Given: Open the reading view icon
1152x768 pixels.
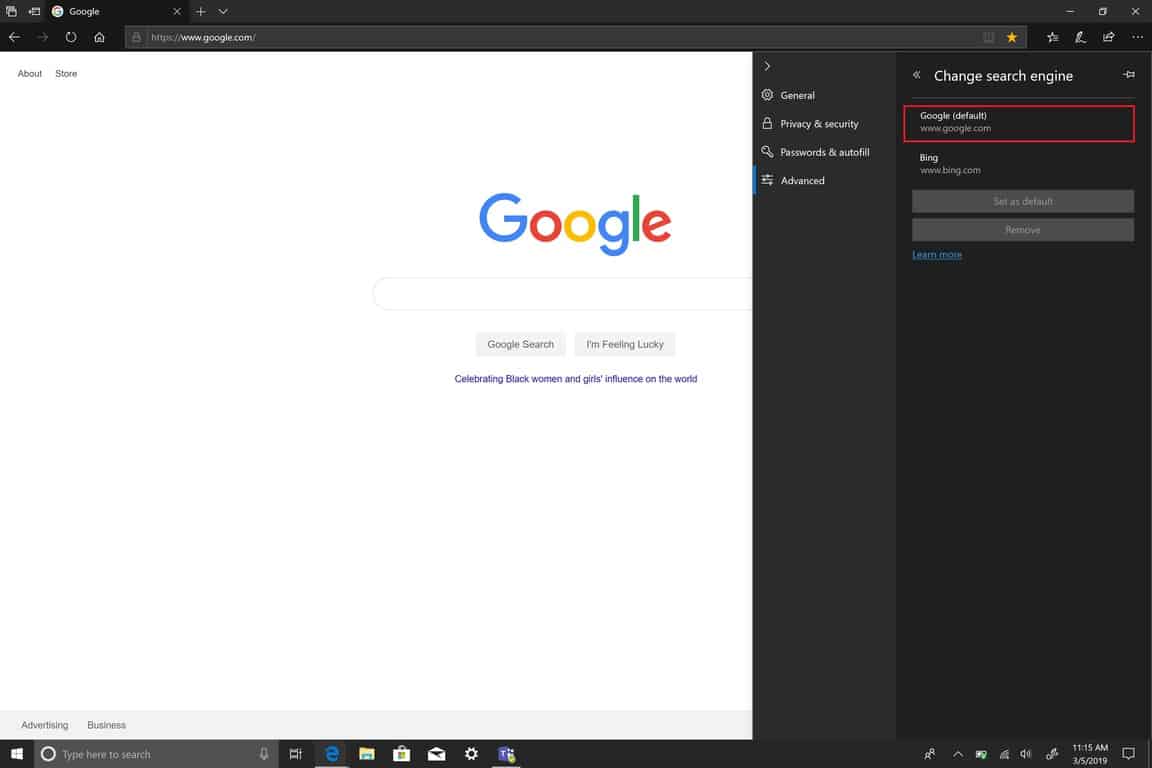Looking at the screenshot, I should coord(988,37).
